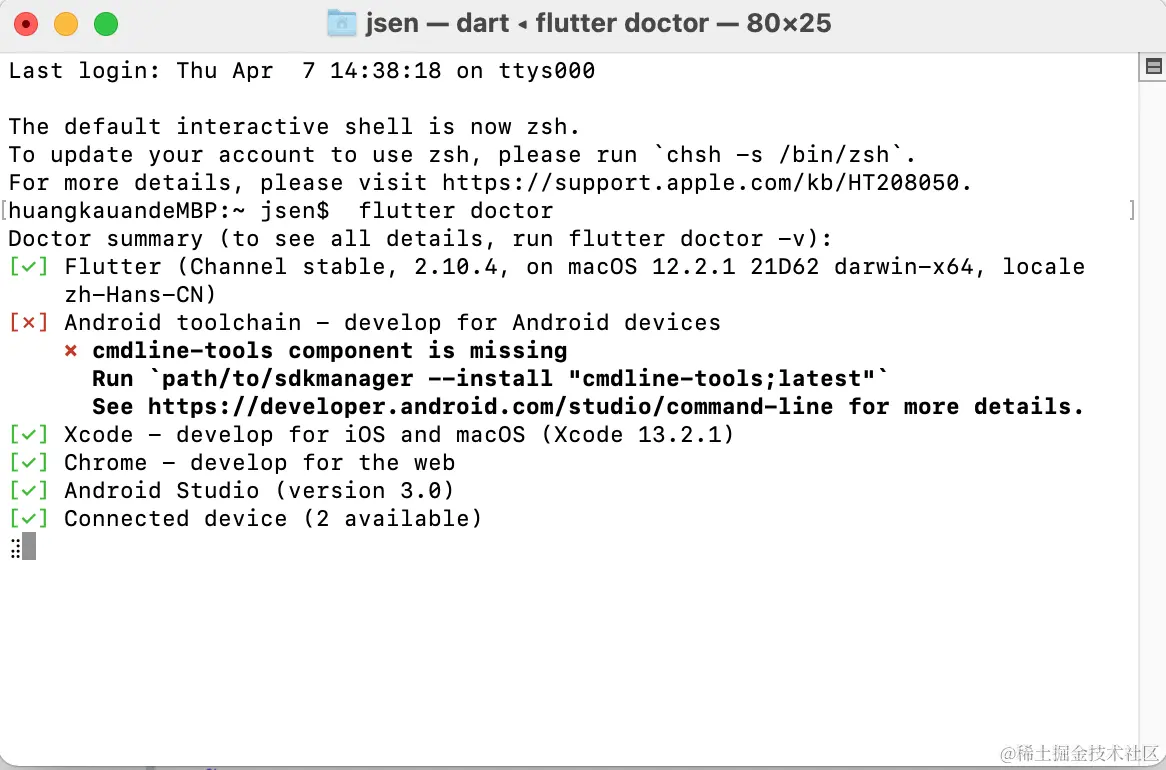The width and height of the screenshot is (1166, 770).
Task: Click the gray block terminal cursor
Action: point(29,547)
